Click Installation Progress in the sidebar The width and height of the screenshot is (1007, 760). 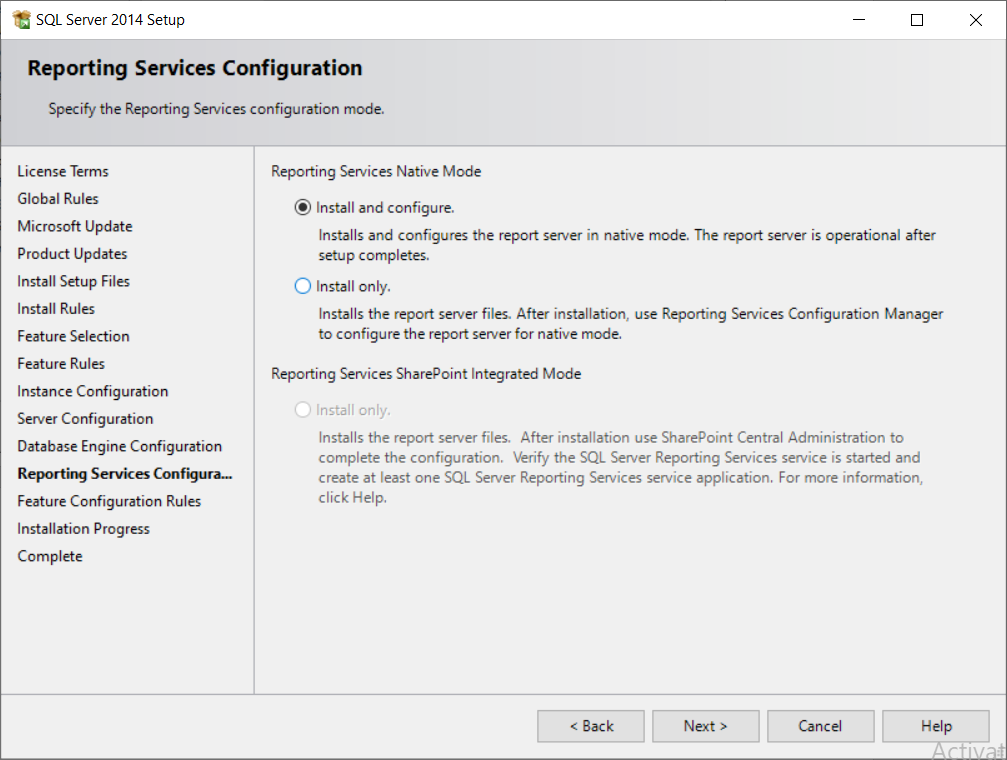[x=84, y=529]
